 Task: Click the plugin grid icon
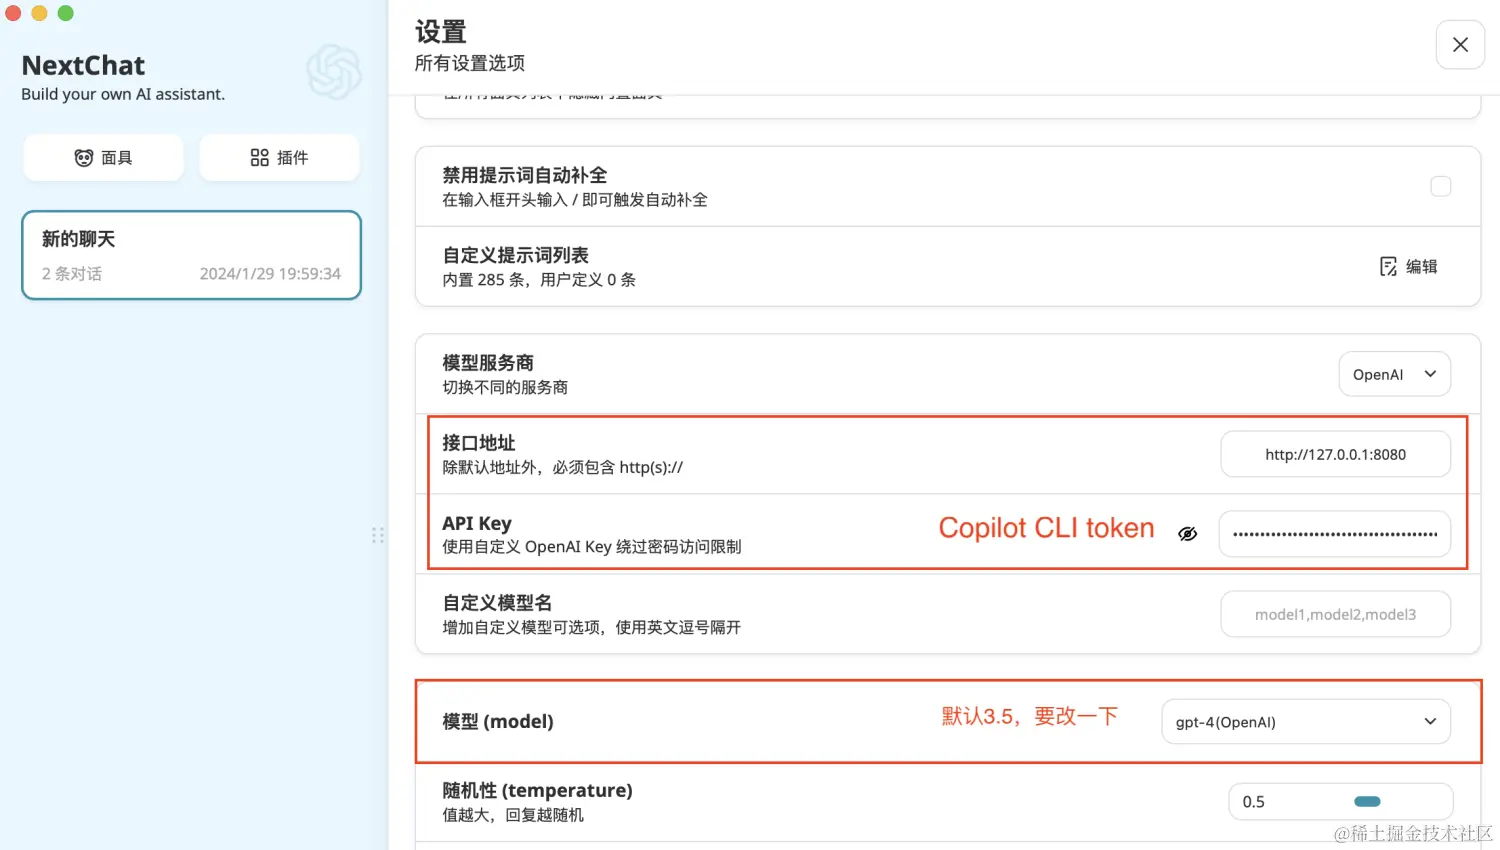pyautogui.click(x=260, y=158)
